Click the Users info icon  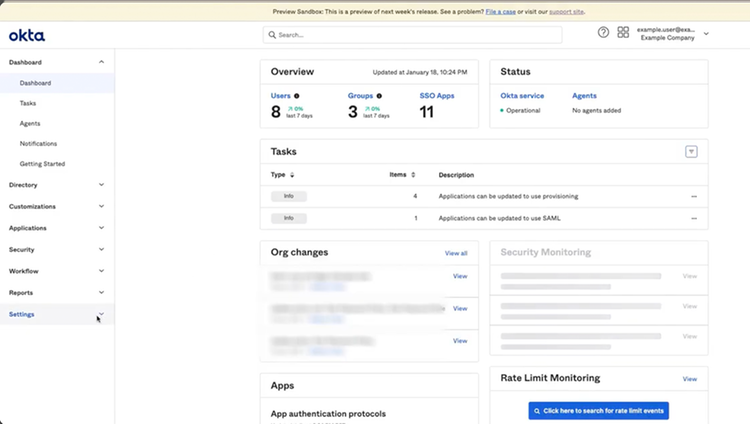297,96
